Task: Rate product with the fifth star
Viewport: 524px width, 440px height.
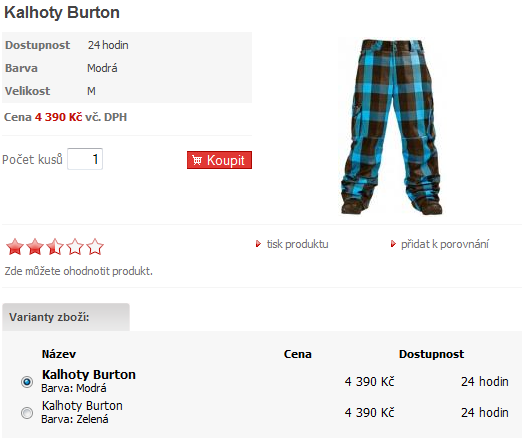Action: click(95, 247)
